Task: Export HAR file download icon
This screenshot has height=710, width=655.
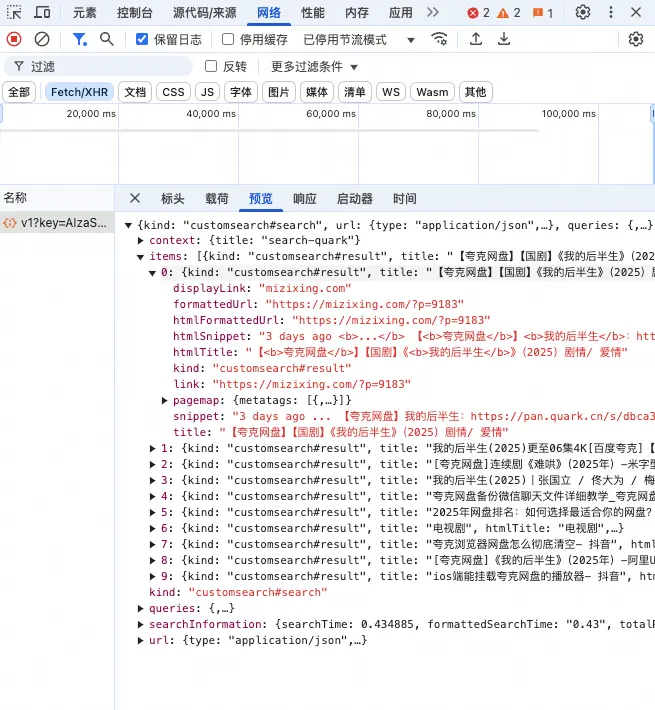Action: pyautogui.click(x=504, y=39)
